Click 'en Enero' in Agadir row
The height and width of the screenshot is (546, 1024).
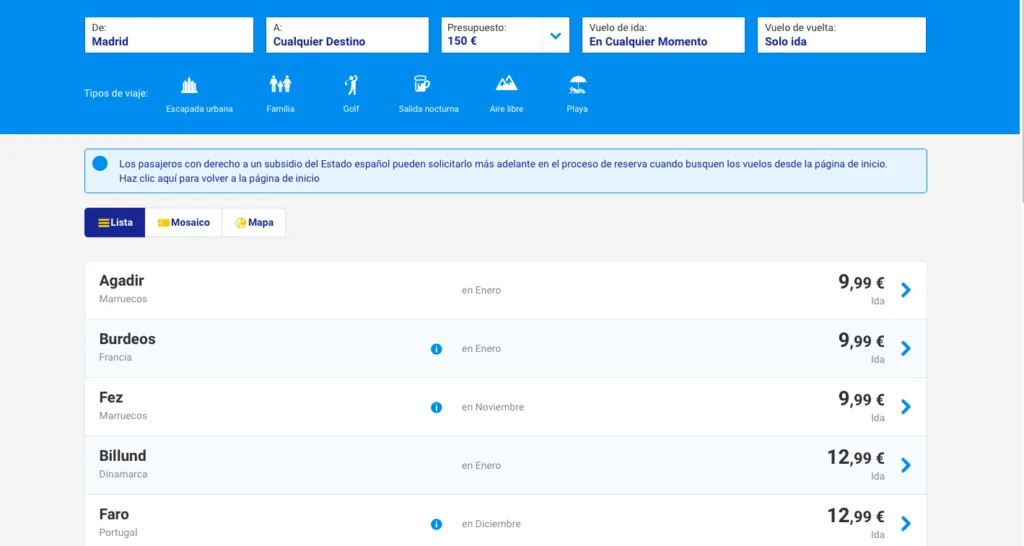(481, 290)
